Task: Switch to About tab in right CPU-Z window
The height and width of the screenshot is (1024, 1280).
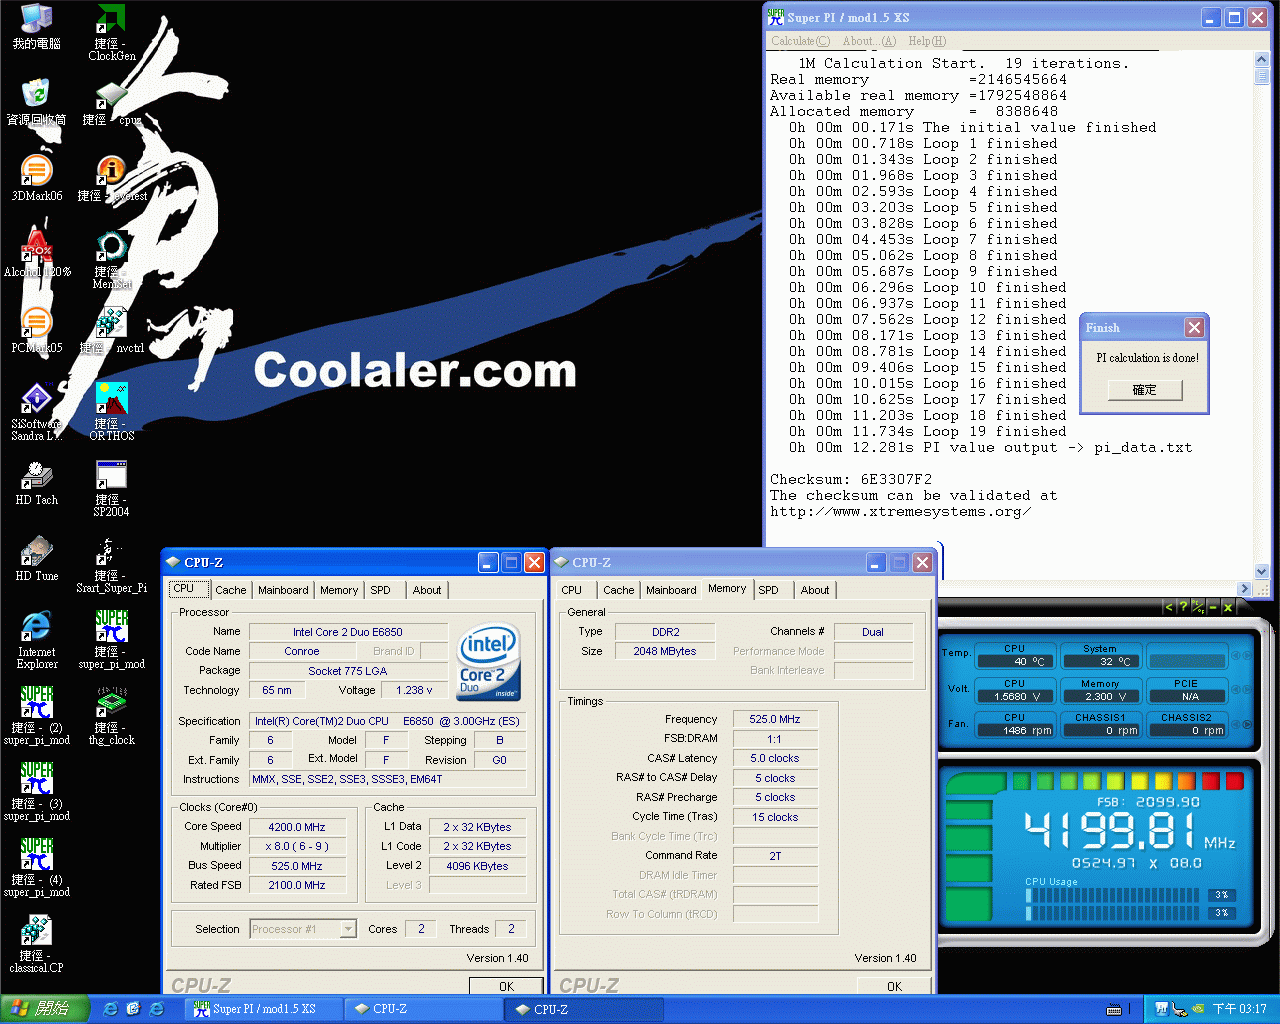Action: click(815, 590)
